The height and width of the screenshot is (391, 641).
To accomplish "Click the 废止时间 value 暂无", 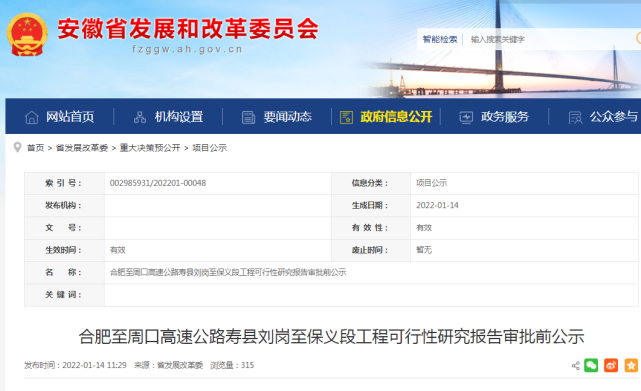I will [x=424, y=250].
